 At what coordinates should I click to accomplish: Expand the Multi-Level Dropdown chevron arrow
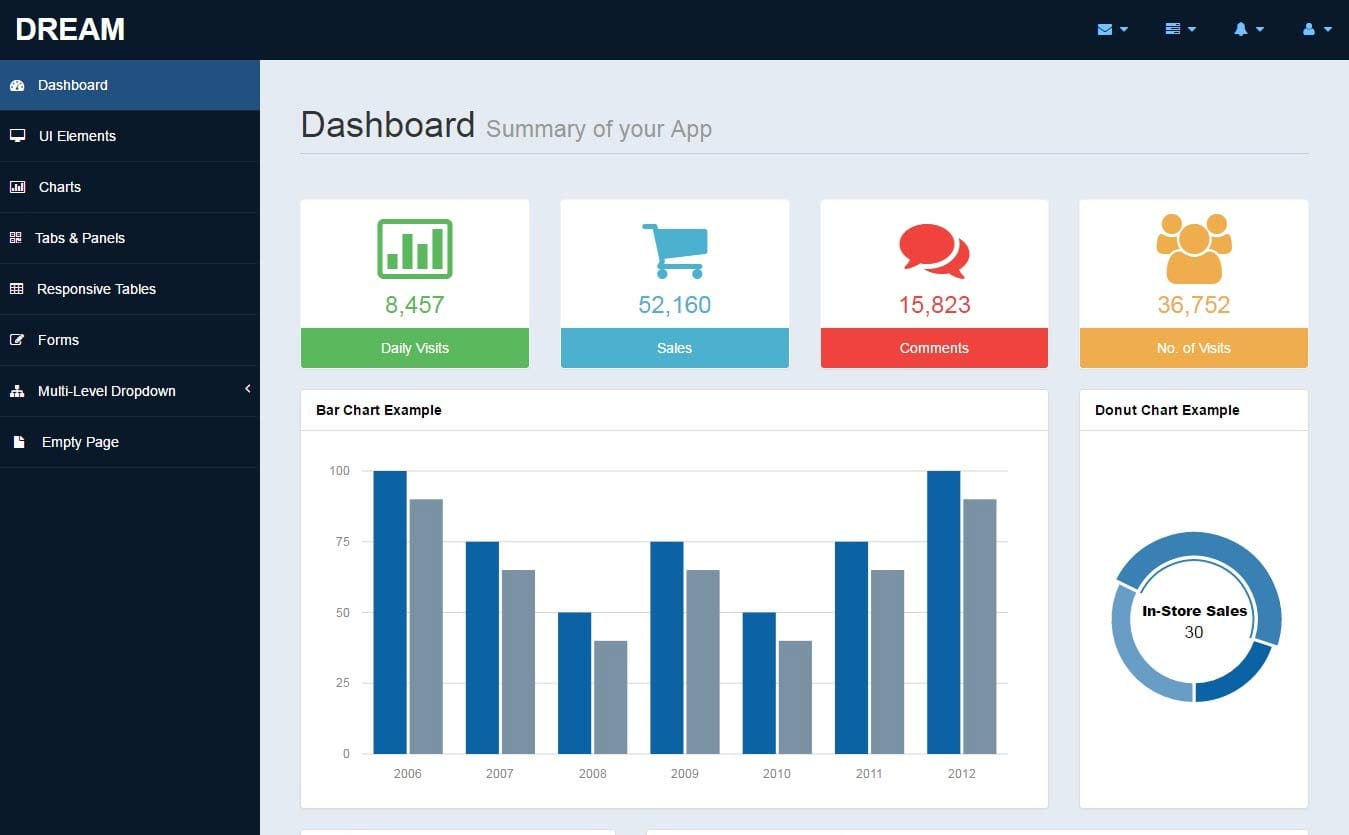pos(247,389)
